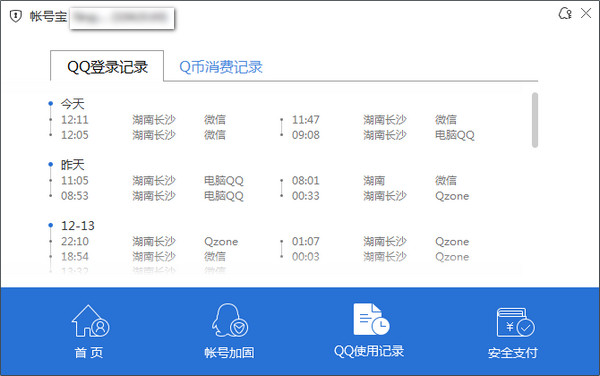Click 湖南 location in 08:01 row
The height and width of the screenshot is (376, 600).
point(374,181)
